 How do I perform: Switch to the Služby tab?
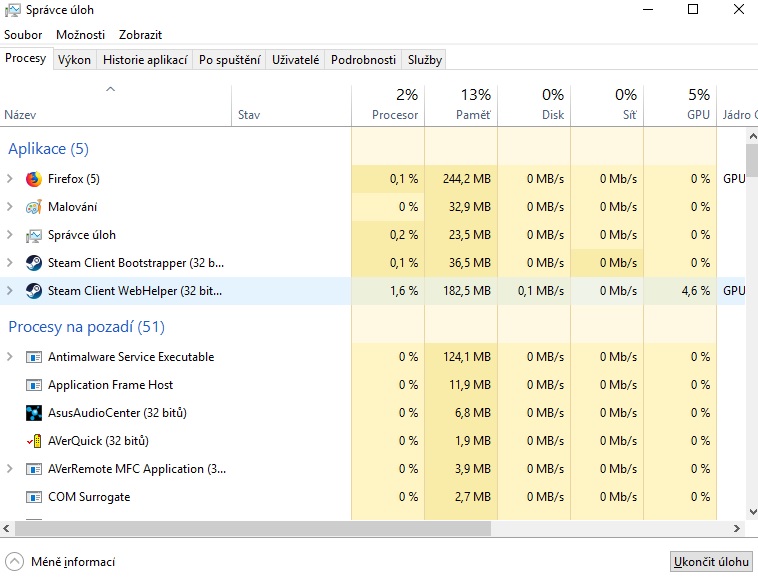click(x=425, y=60)
